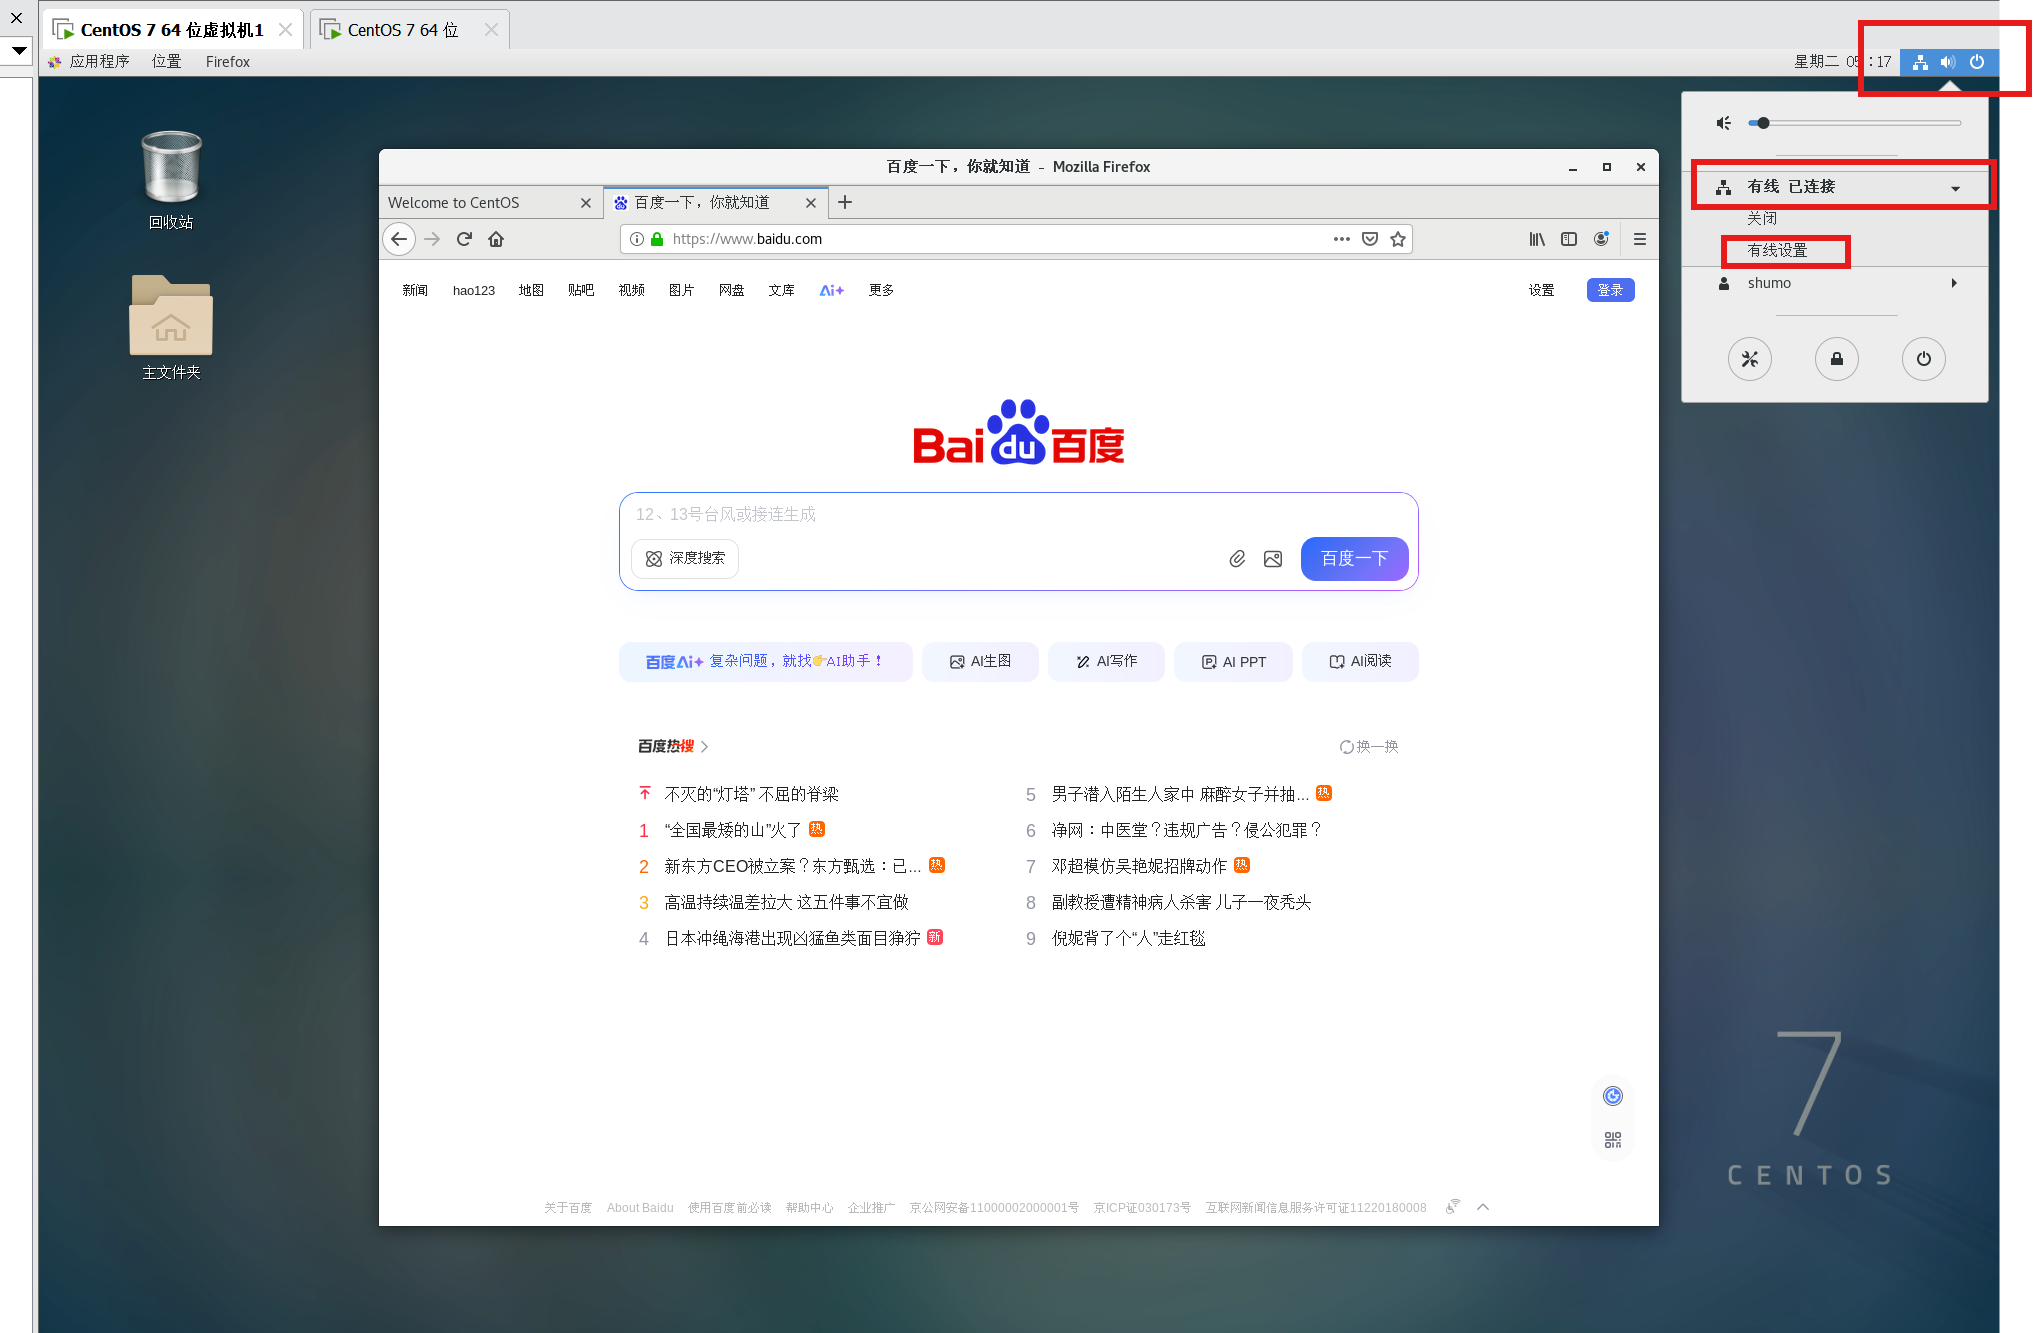Viewport: 2033px width, 1333px height.
Task: Click Firefox in the top panel
Action: [x=228, y=62]
